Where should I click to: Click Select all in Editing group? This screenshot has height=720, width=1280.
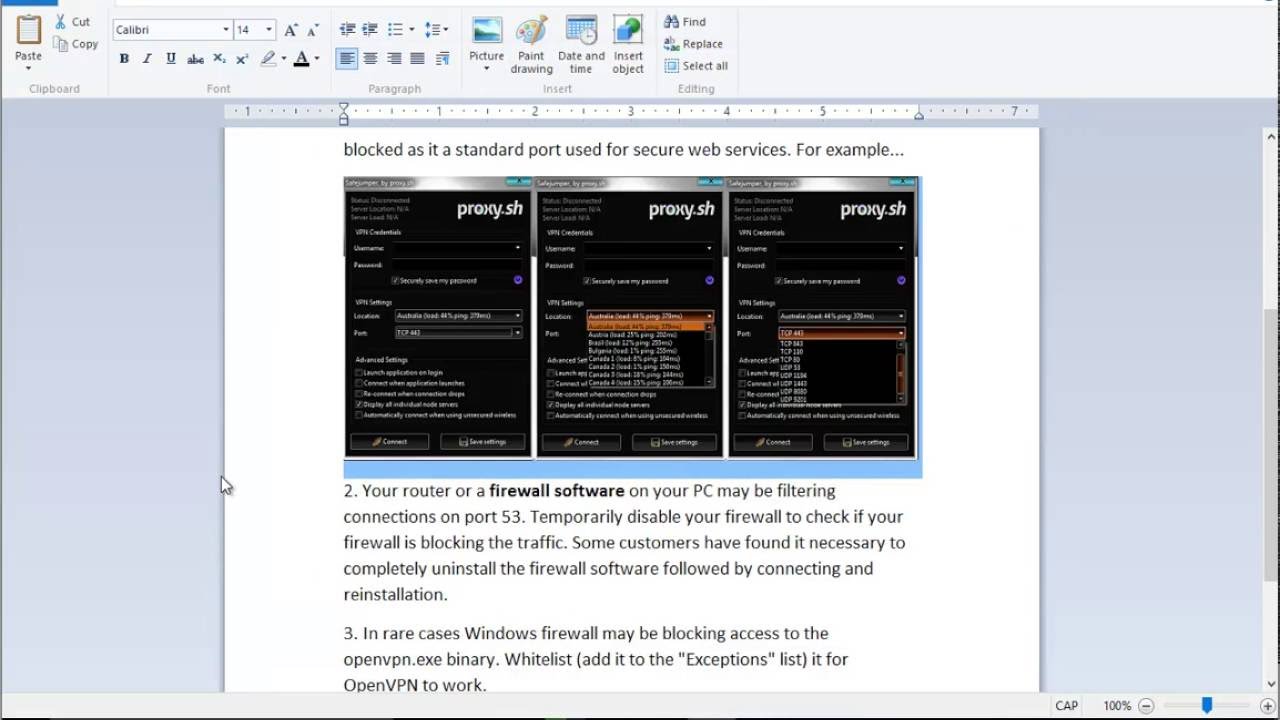tap(696, 66)
